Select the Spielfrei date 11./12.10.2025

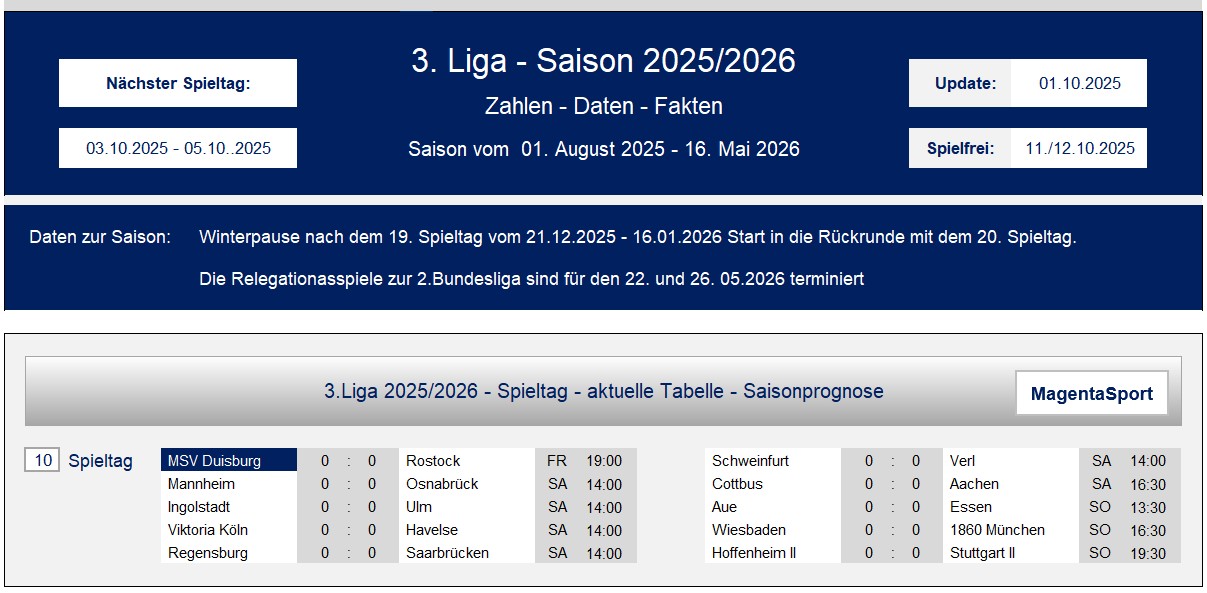pyautogui.click(x=1079, y=148)
